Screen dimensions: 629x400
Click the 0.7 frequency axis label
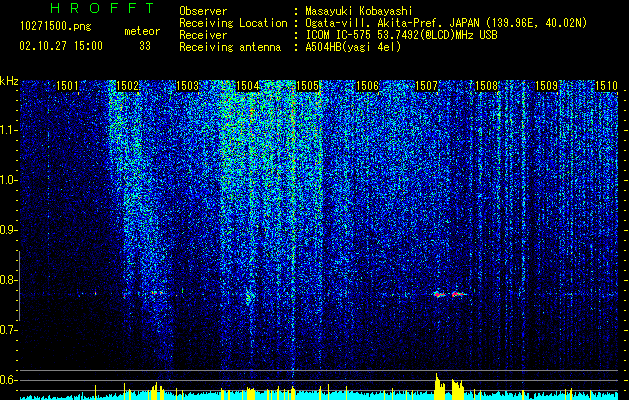pos(8,330)
